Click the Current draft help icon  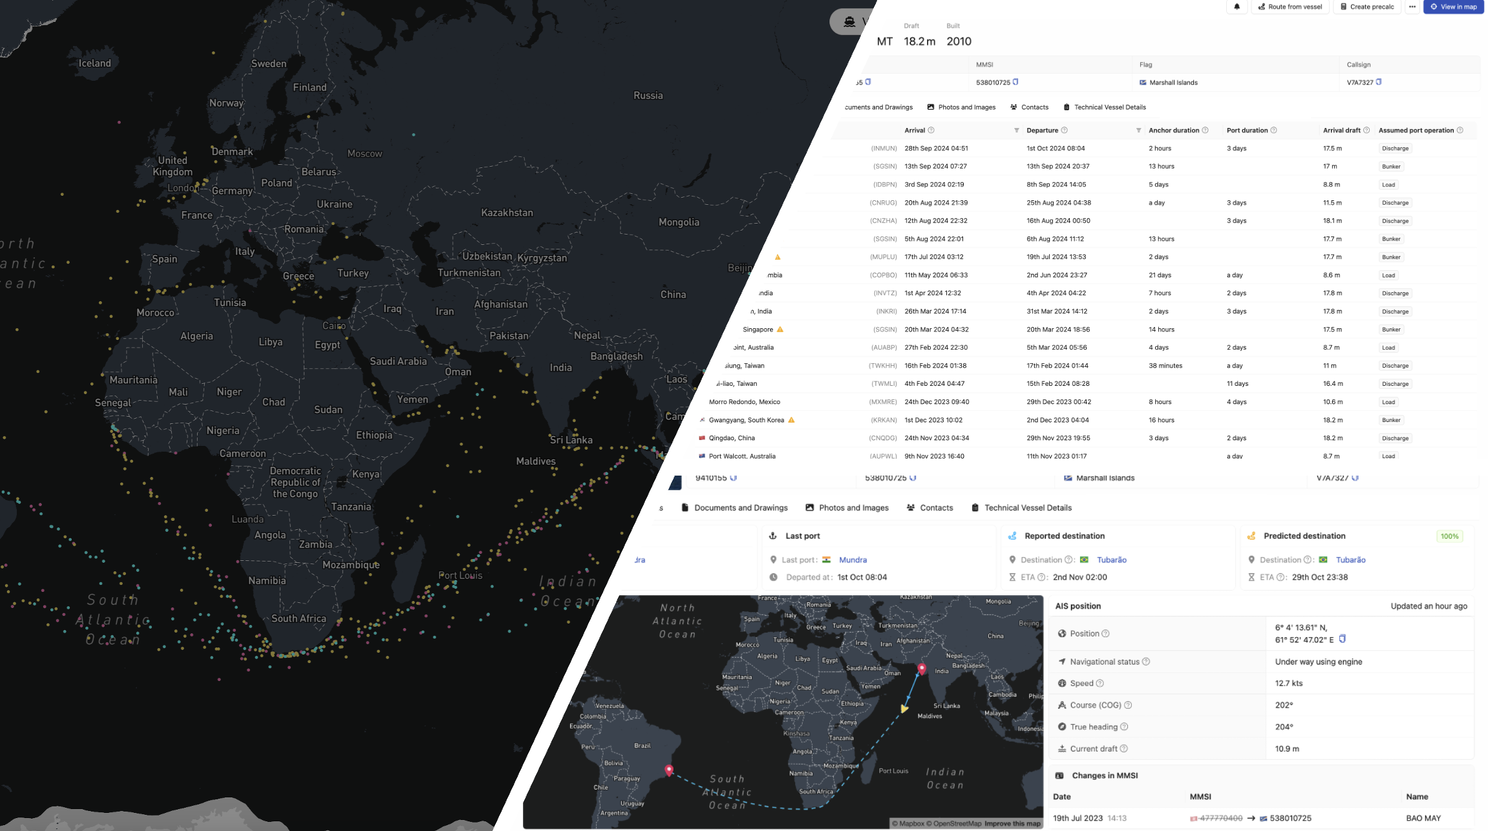pyautogui.click(x=1124, y=749)
